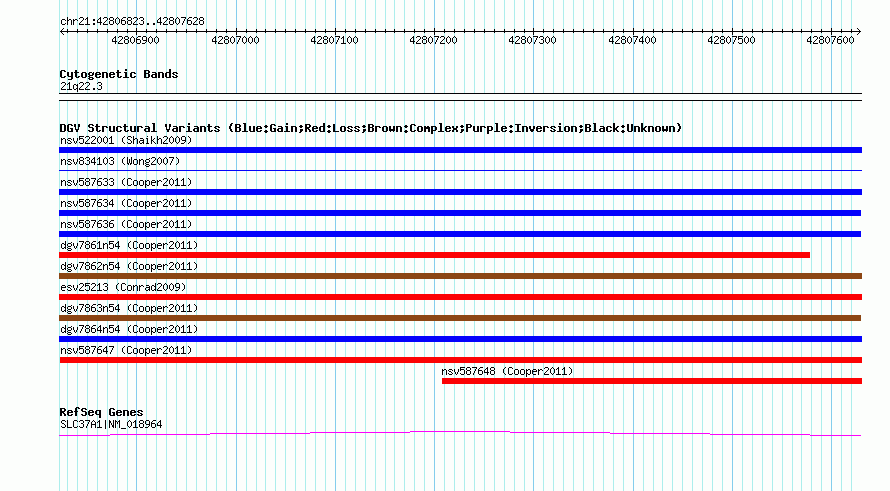Viewport: 890px width, 491px height.
Task: Click the nsv522001 (Shaikh2009) variant label
Action: pos(126,140)
